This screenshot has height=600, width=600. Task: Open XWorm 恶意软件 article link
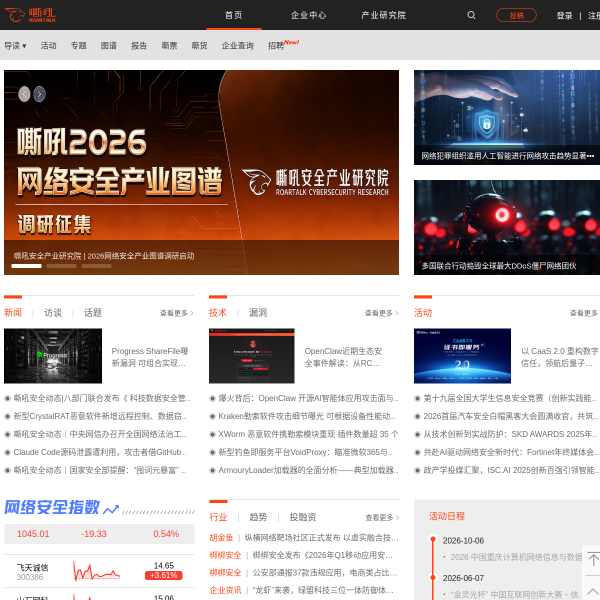coord(308,434)
